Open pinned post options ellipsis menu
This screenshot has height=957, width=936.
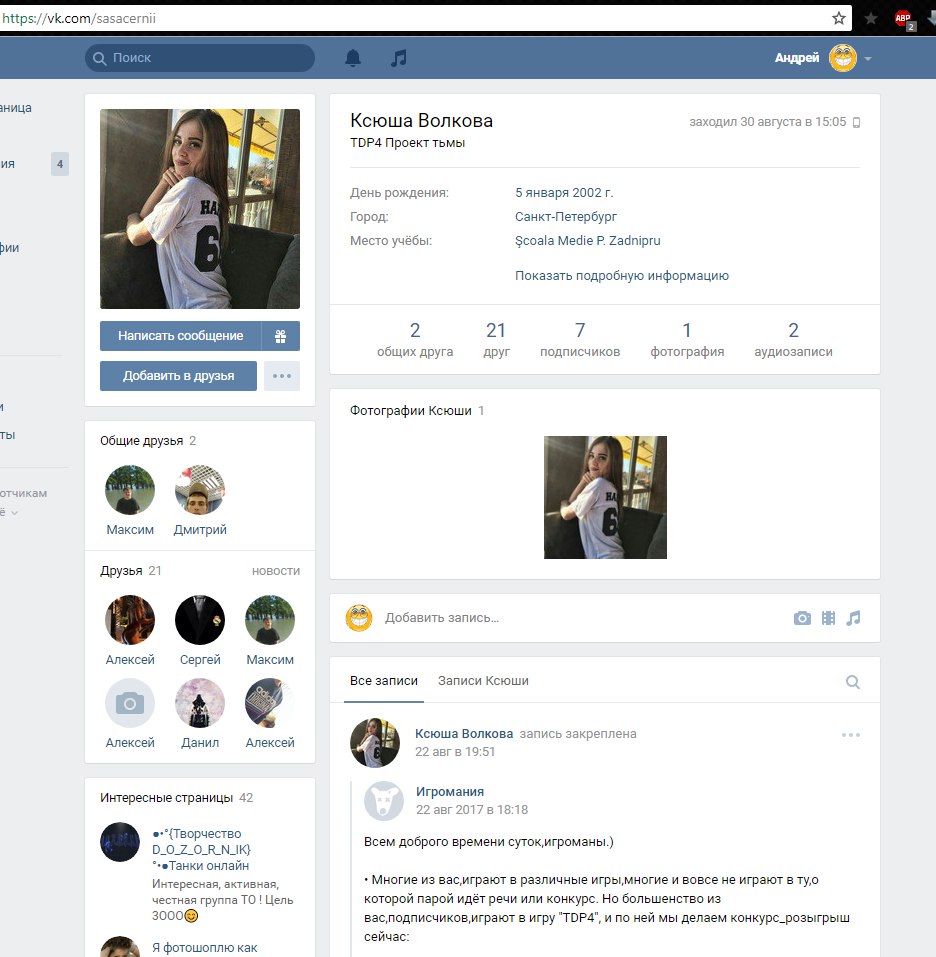click(x=851, y=735)
